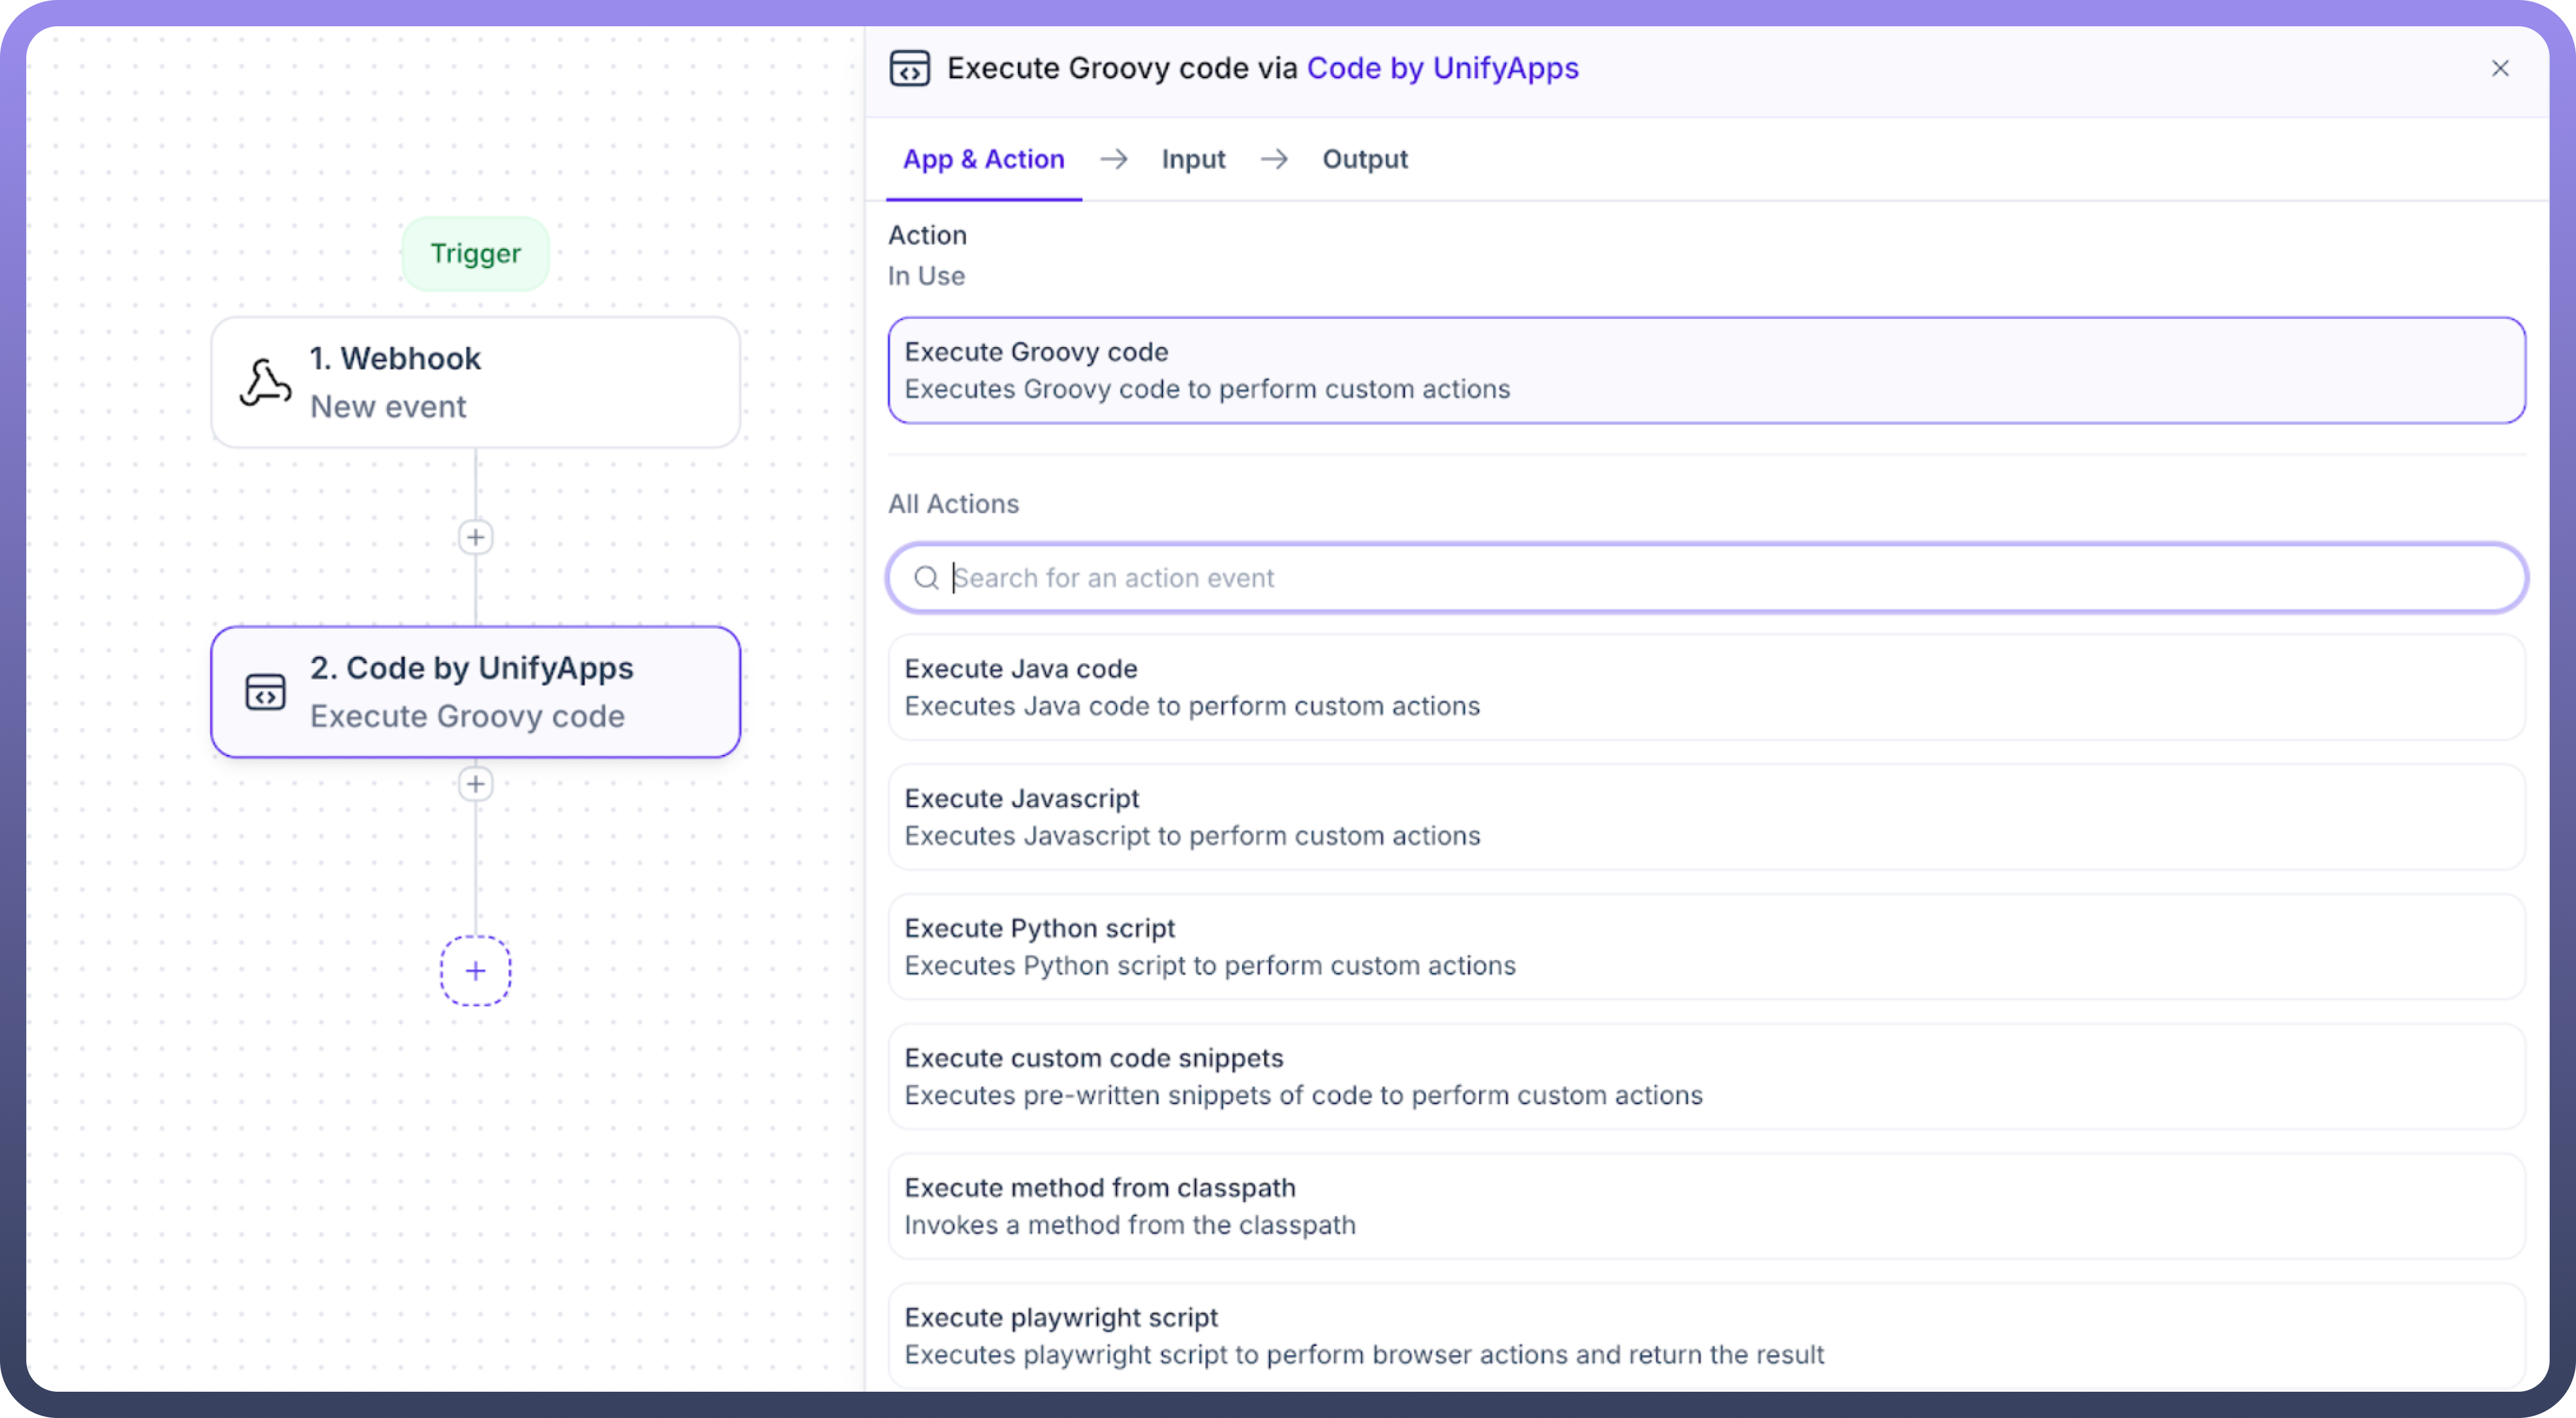Click the search magnifier icon
Viewport: 2576px width, 1418px height.
[x=926, y=578]
